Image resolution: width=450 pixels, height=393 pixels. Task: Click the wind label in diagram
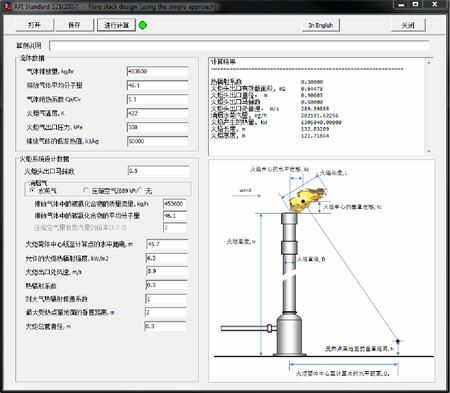pos(245,190)
